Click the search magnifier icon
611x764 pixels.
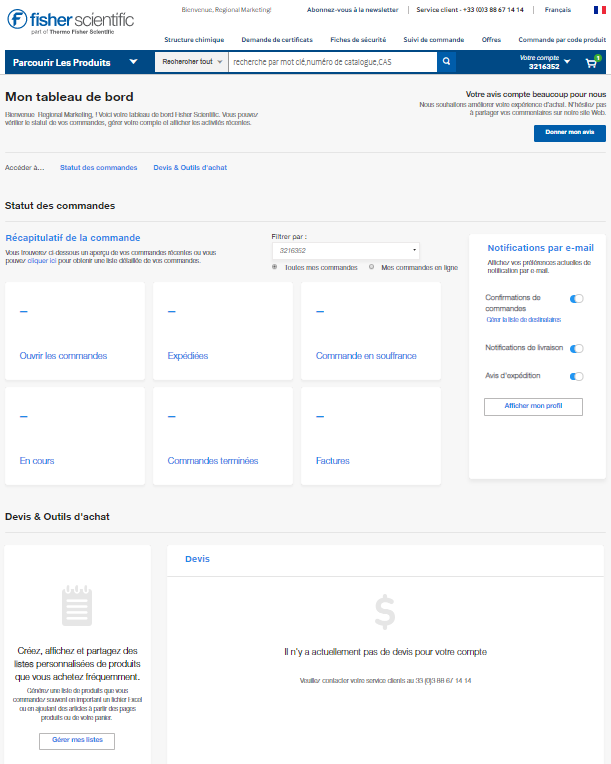click(x=446, y=62)
